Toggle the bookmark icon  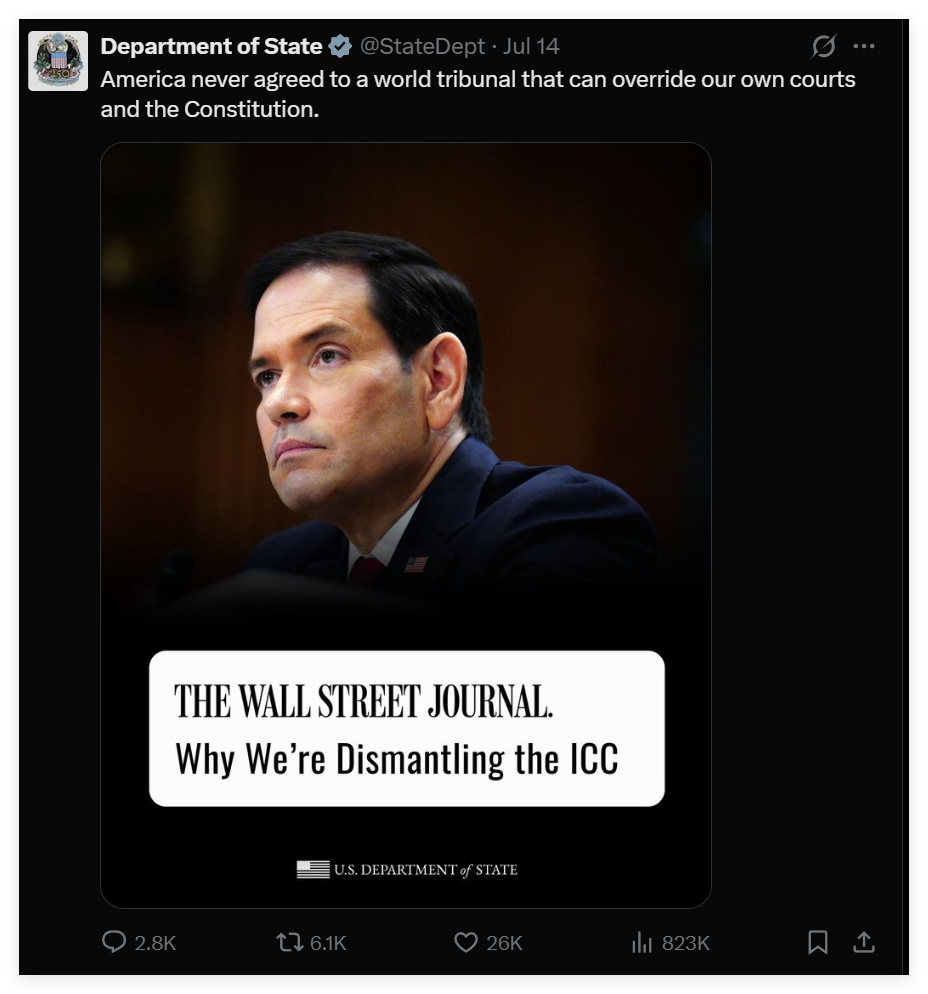coord(818,942)
